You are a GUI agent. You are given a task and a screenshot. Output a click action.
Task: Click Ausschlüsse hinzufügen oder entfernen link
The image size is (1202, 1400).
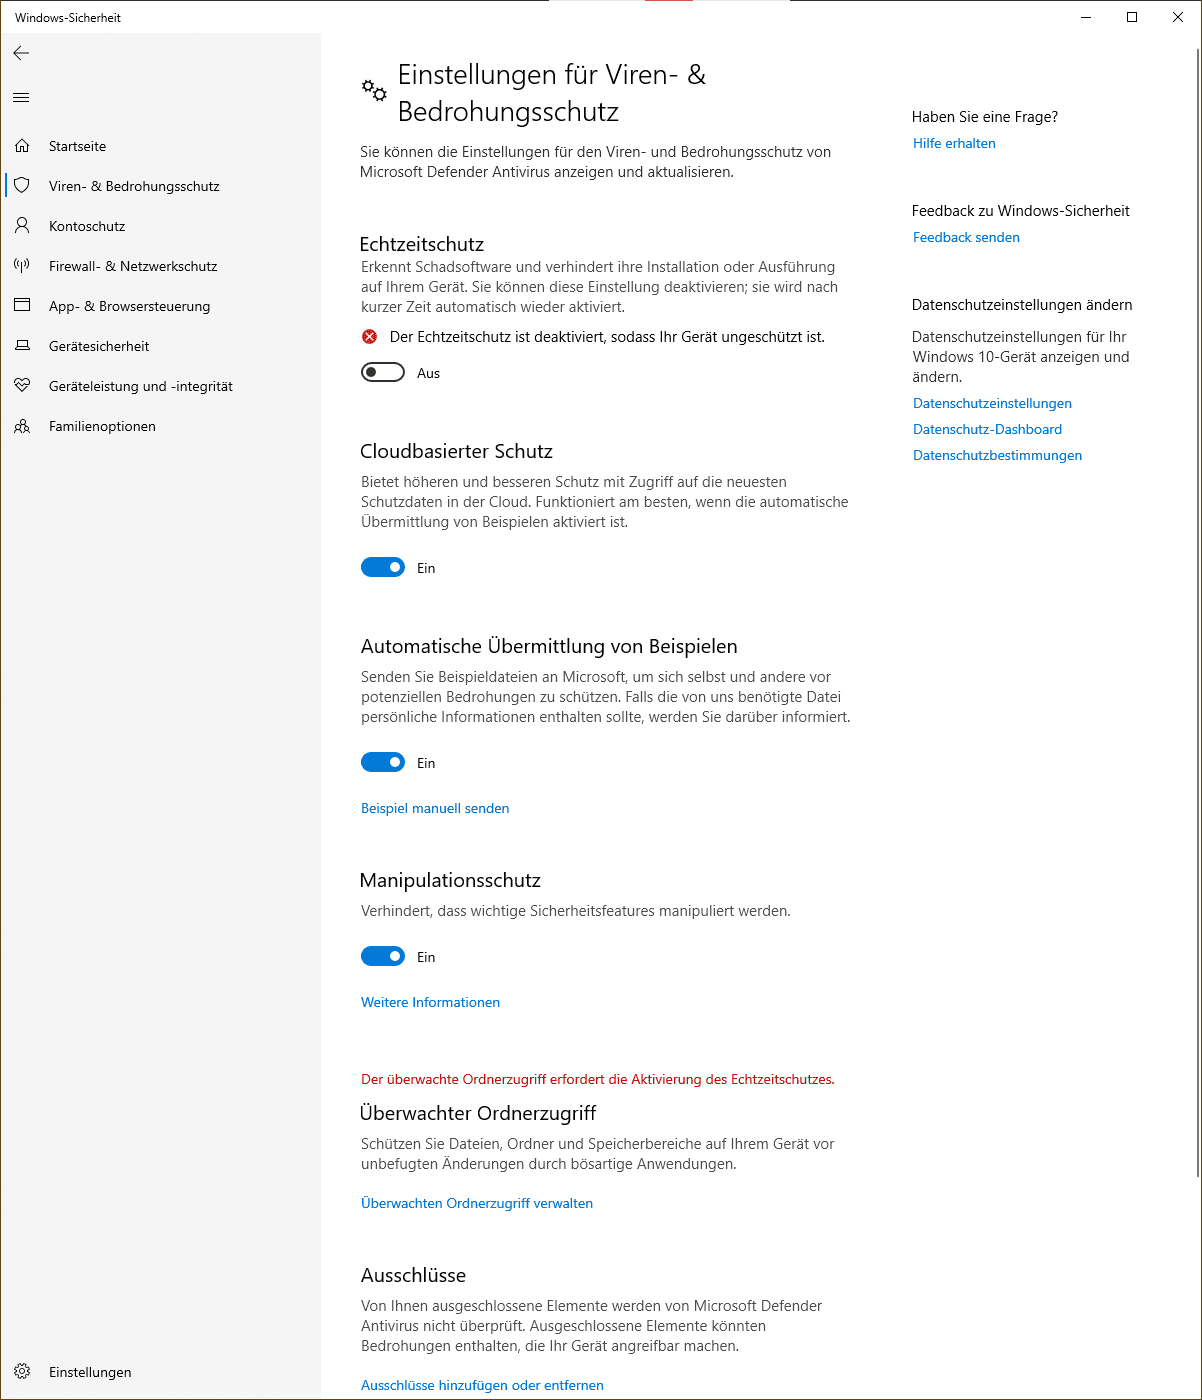pyautogui.click(x=482, y=1385)
